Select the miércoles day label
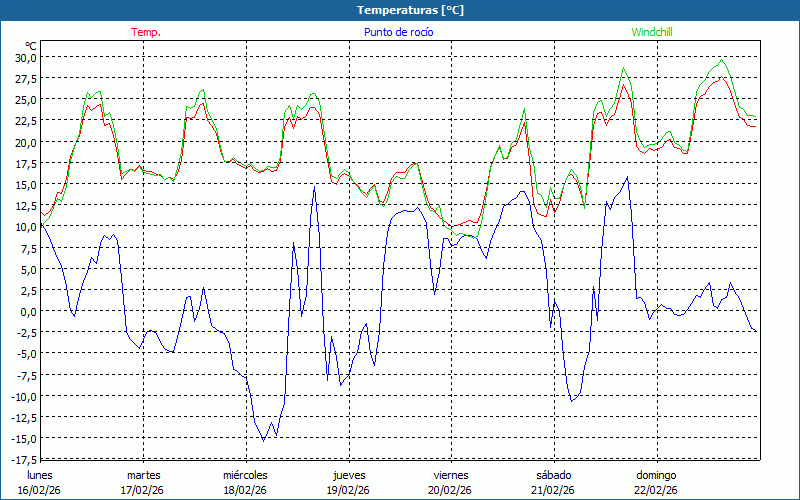 245,475
